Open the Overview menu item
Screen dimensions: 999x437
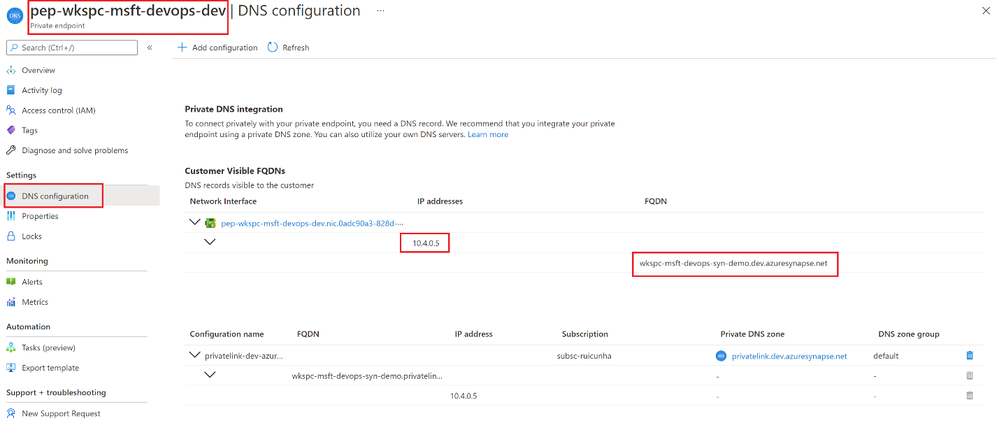[38, 70]
